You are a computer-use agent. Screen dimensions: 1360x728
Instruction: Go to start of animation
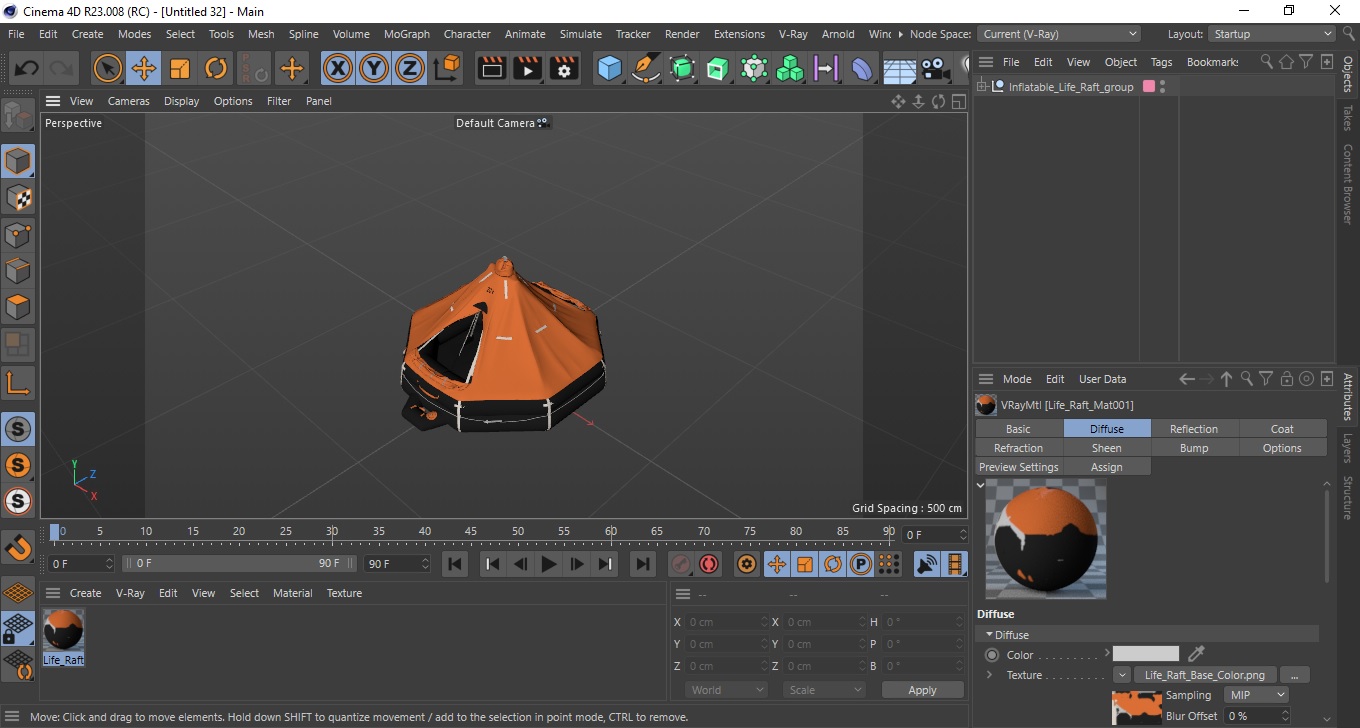click(454, 564)
